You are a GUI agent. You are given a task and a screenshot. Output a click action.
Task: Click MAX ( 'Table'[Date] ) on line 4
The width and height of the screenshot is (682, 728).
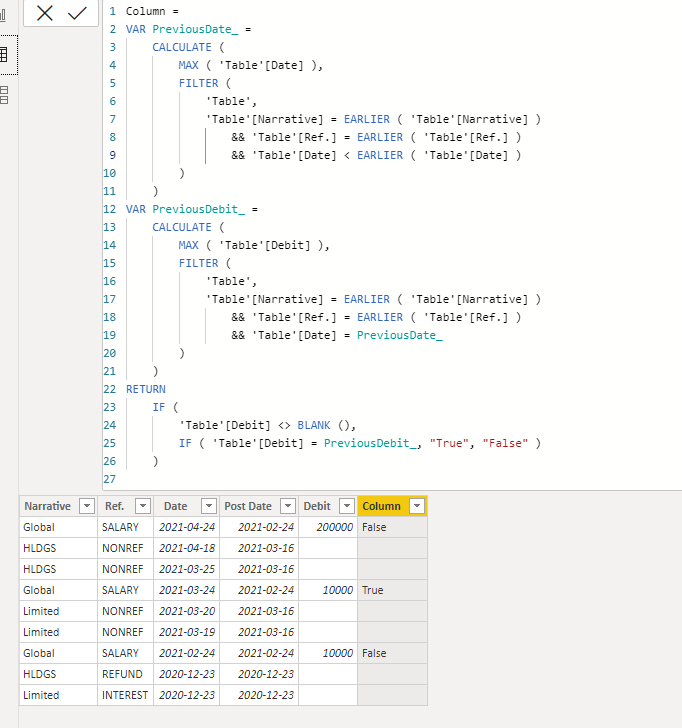tap(247, 65)
